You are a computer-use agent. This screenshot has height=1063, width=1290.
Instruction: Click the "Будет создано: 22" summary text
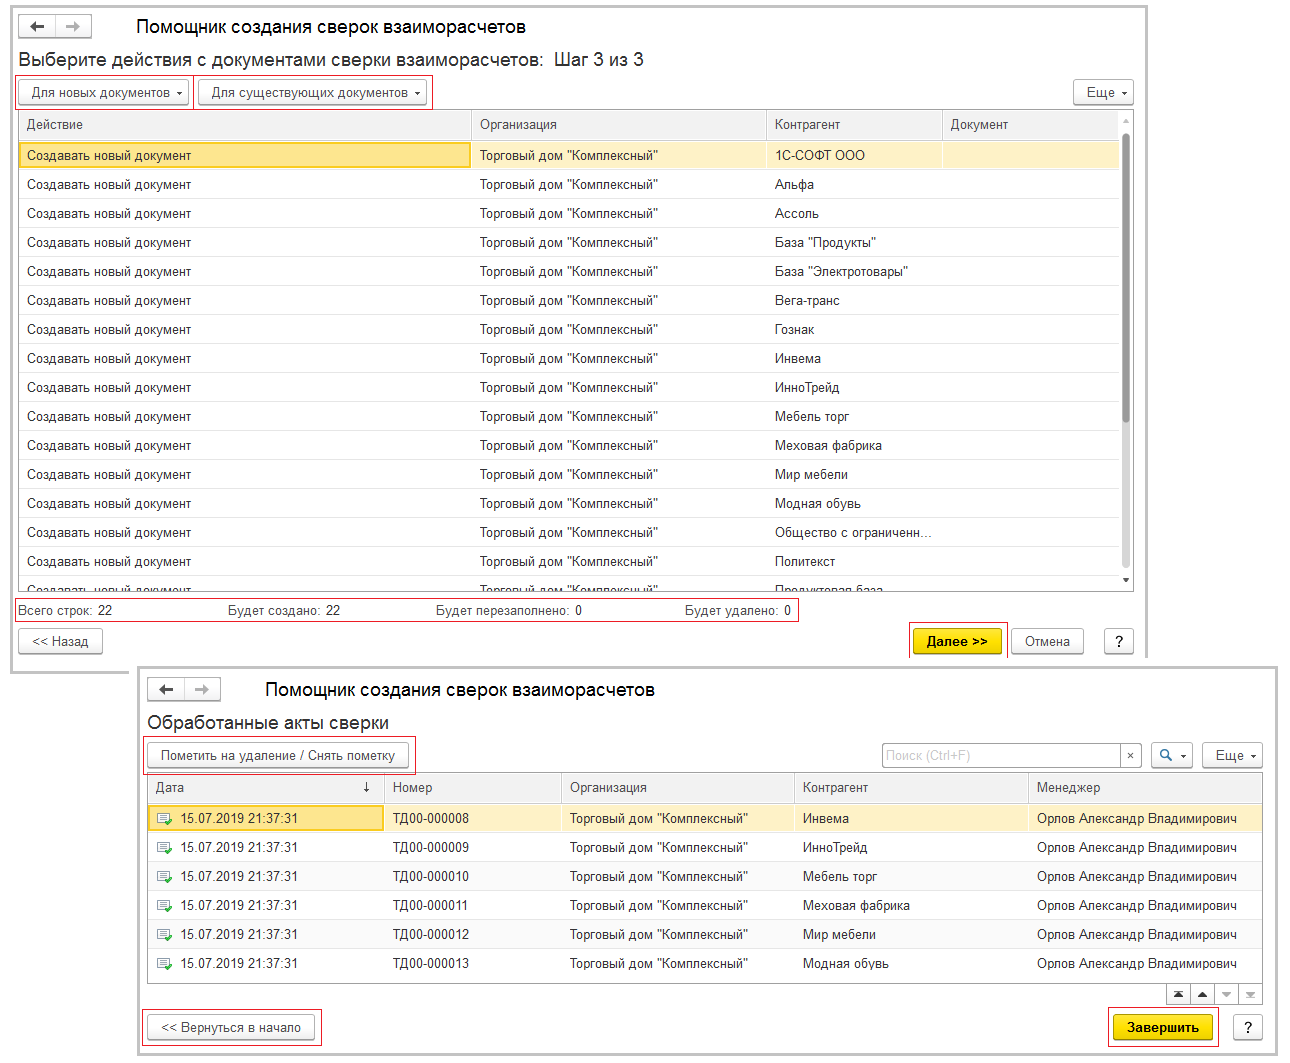coord(284,611)
